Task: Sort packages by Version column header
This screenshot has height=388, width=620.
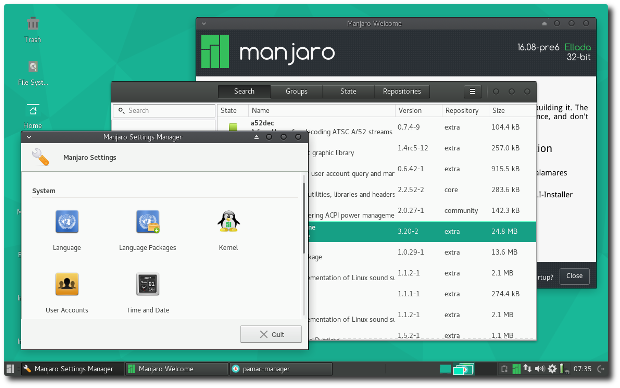Action: pos(418,111)
